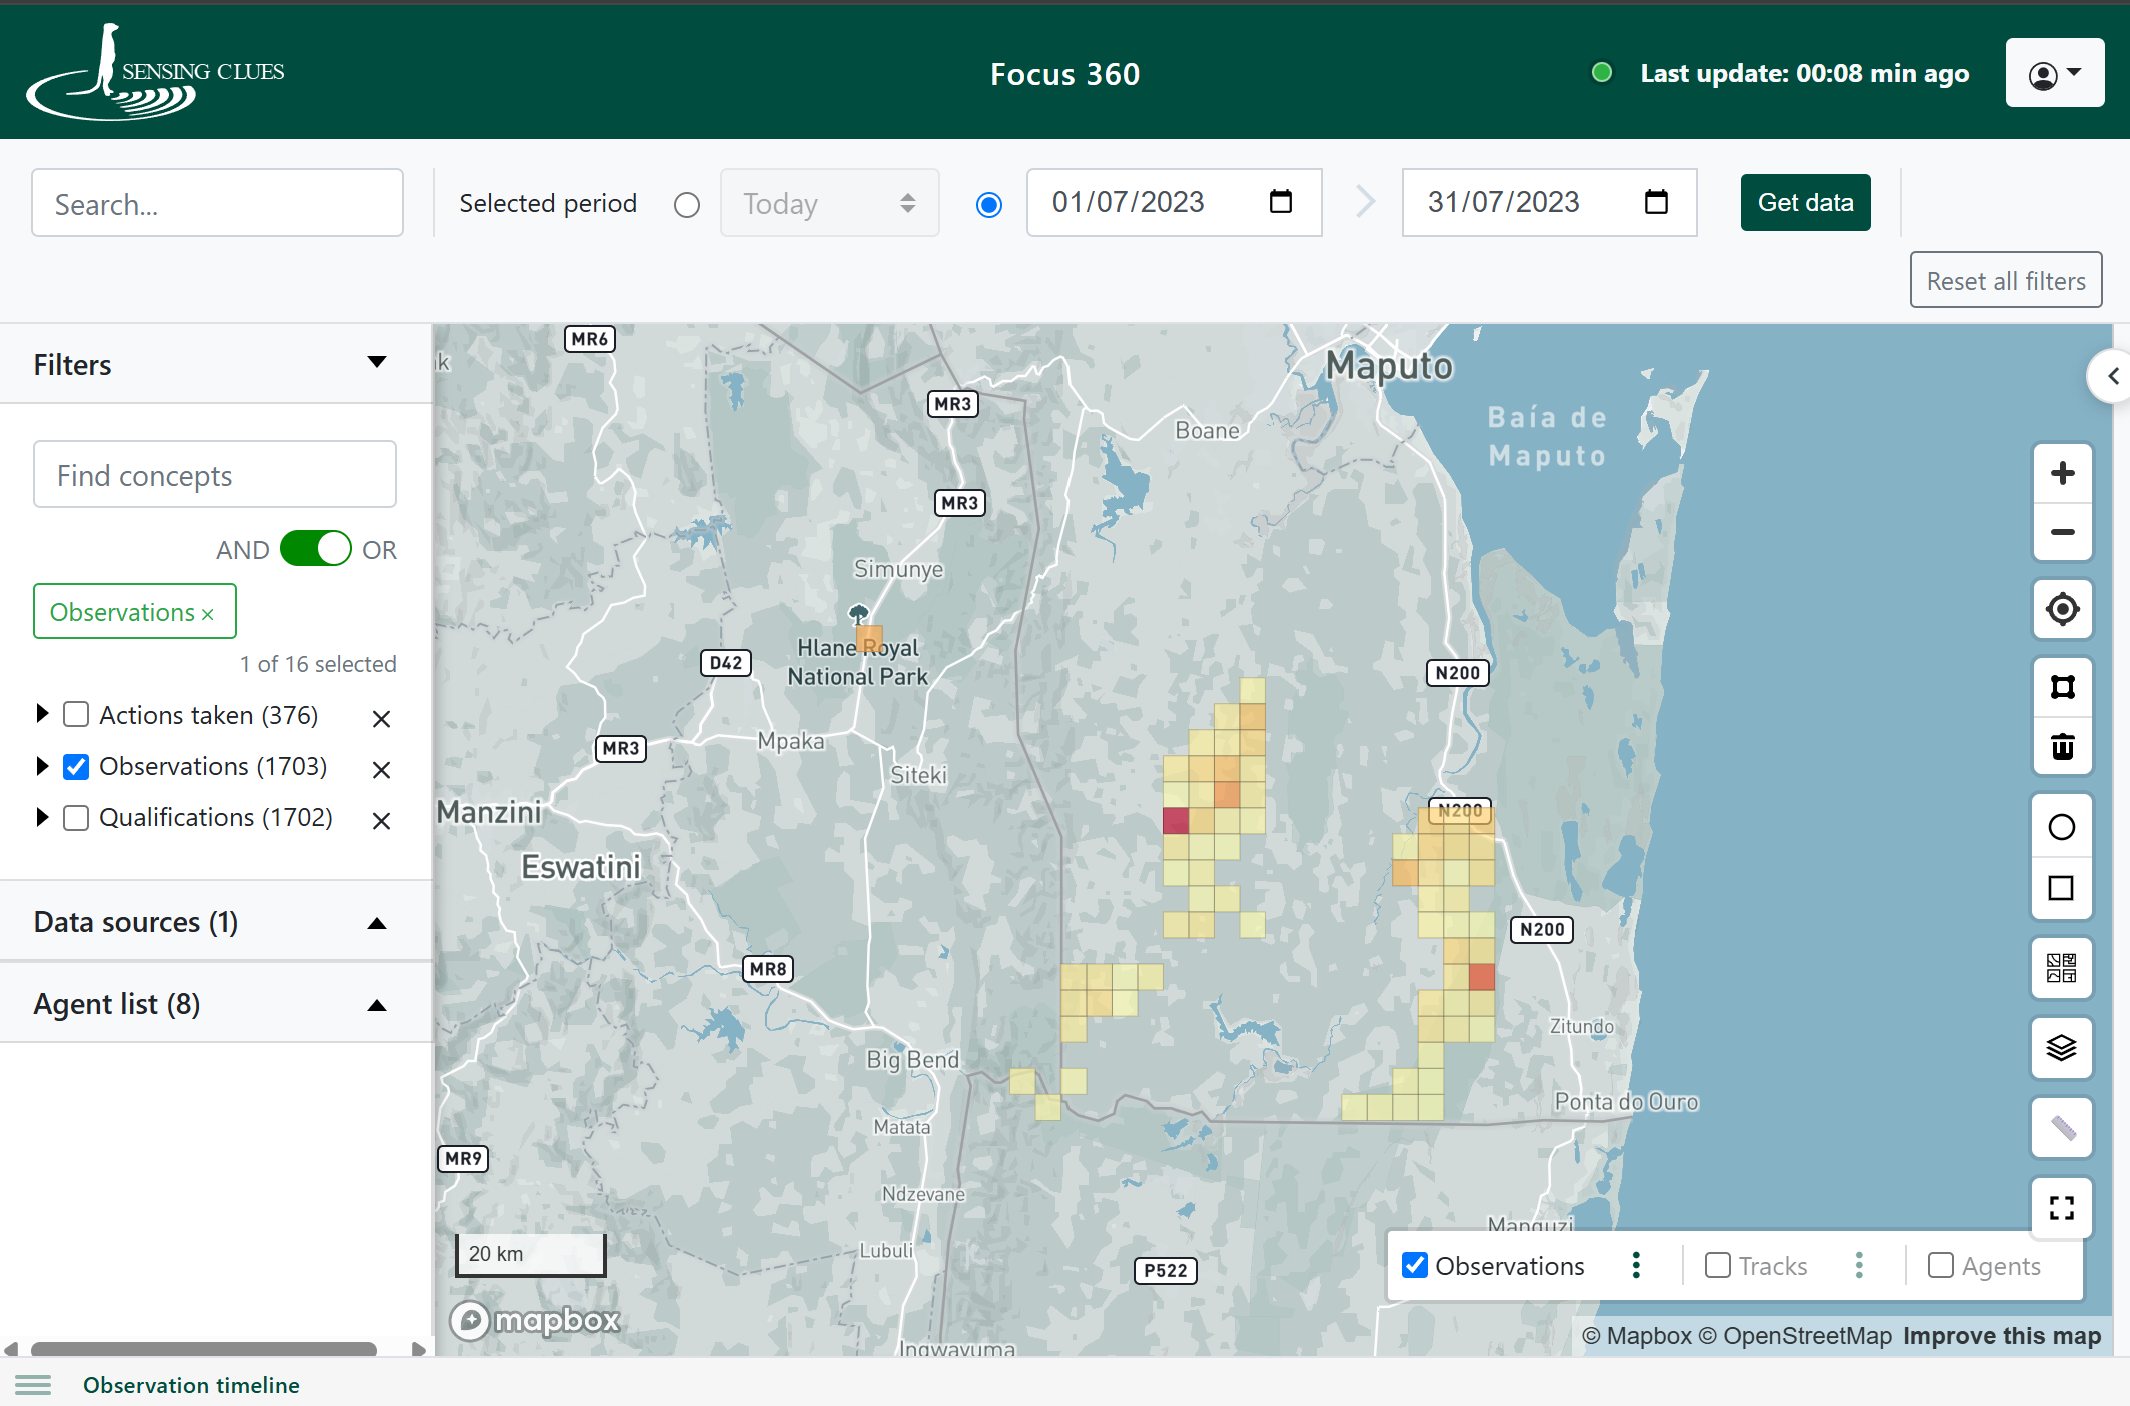Image resolution: width=2130 pixels, height=1406 pixels.
Task: Click the date range arrow separator
Action: click(x=1365, y=202)
